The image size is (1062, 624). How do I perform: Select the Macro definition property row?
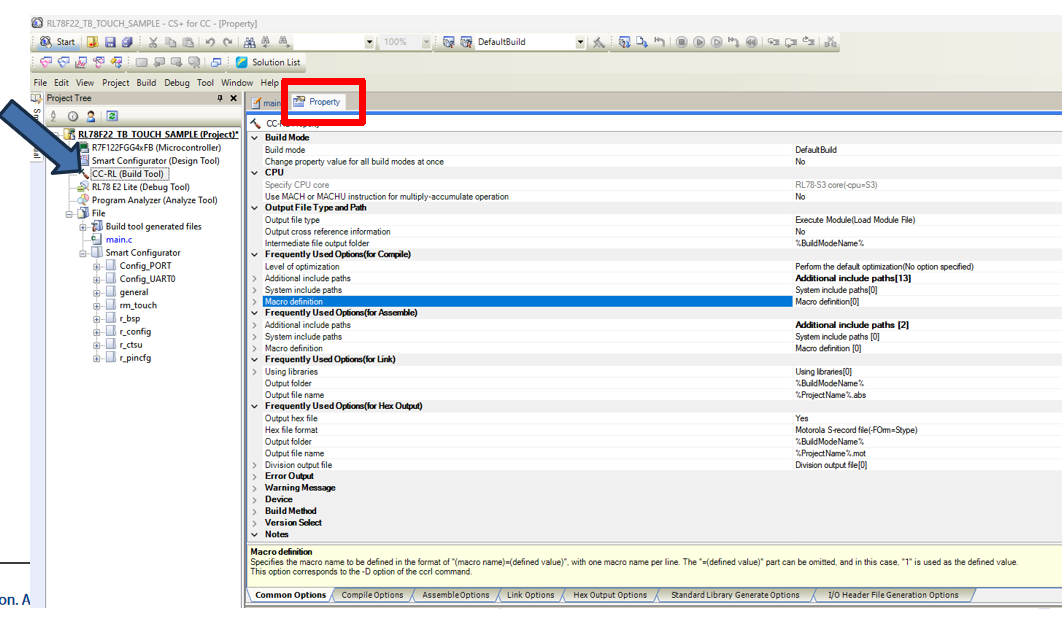[527, 301]
